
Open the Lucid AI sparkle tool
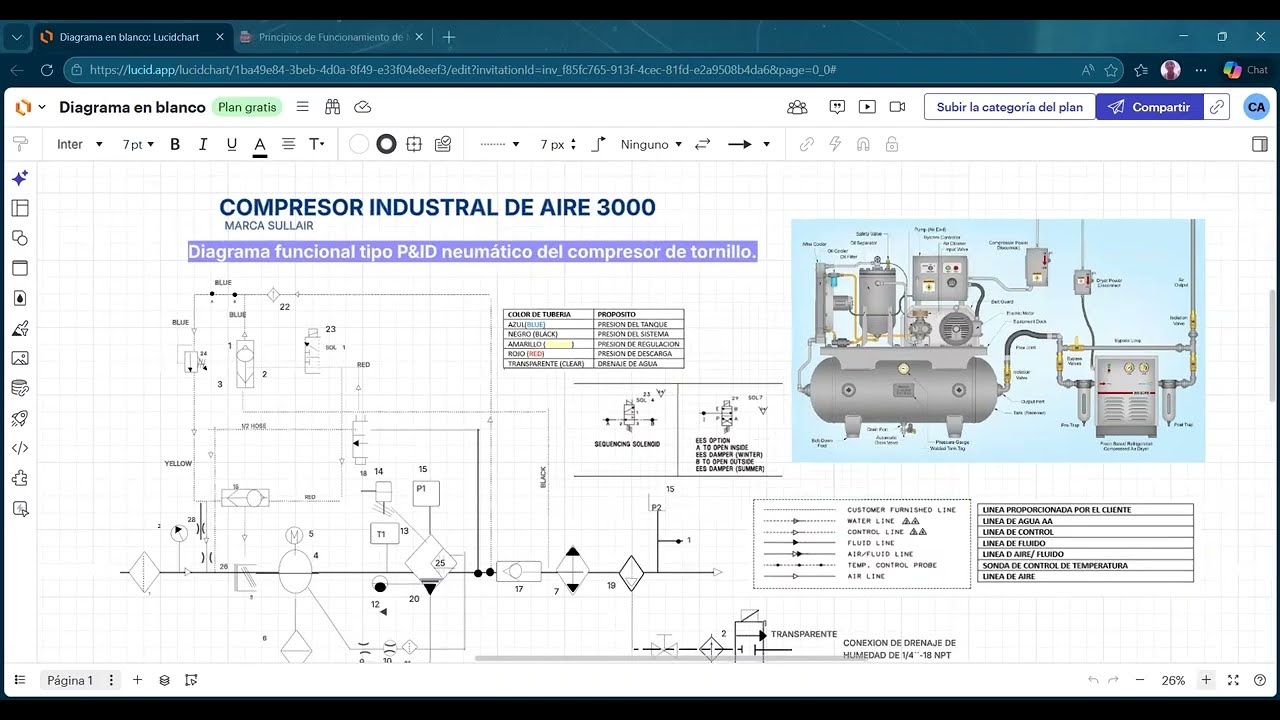pyautogui.click(x=20, y=178)
